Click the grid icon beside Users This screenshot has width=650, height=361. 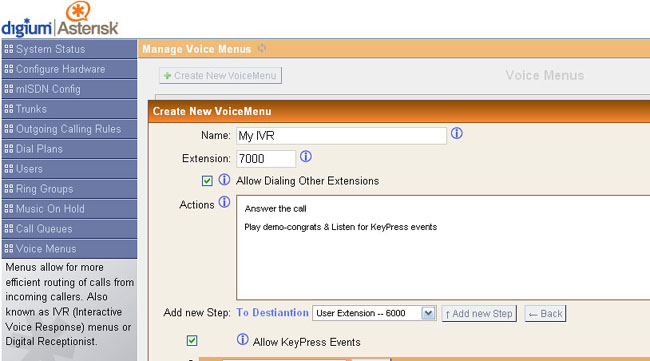[x=9, y=169]
